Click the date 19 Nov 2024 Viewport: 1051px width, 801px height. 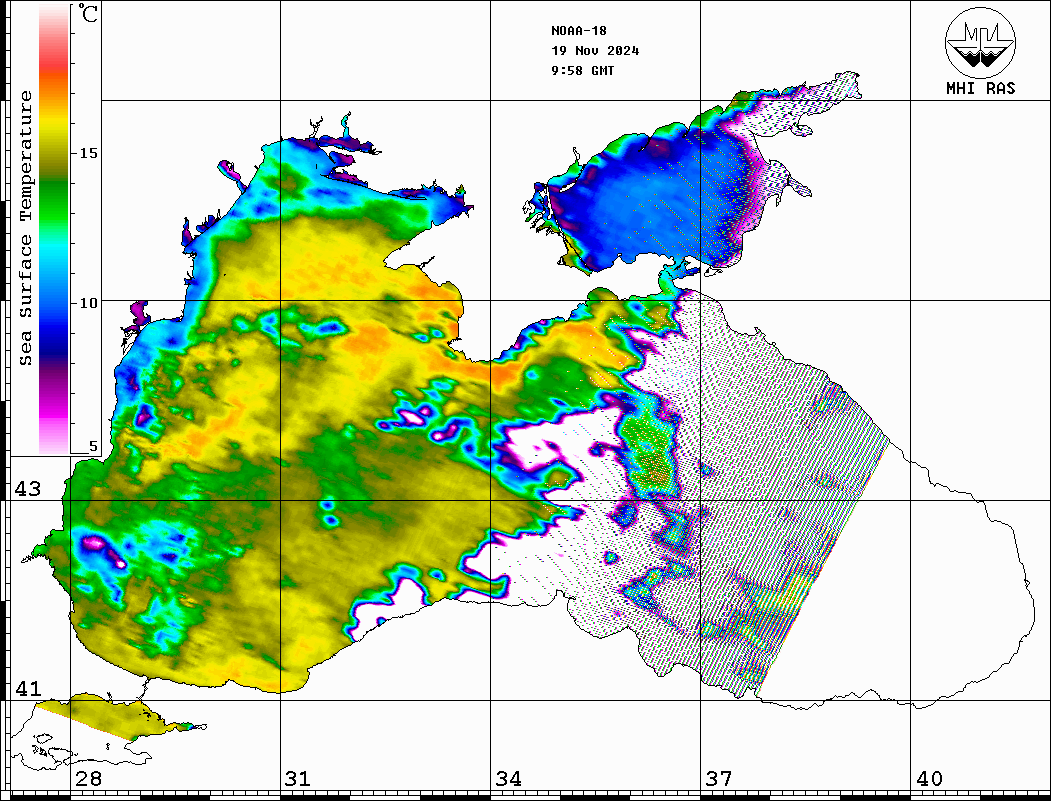pyautogui.click(x=595, y=51)
